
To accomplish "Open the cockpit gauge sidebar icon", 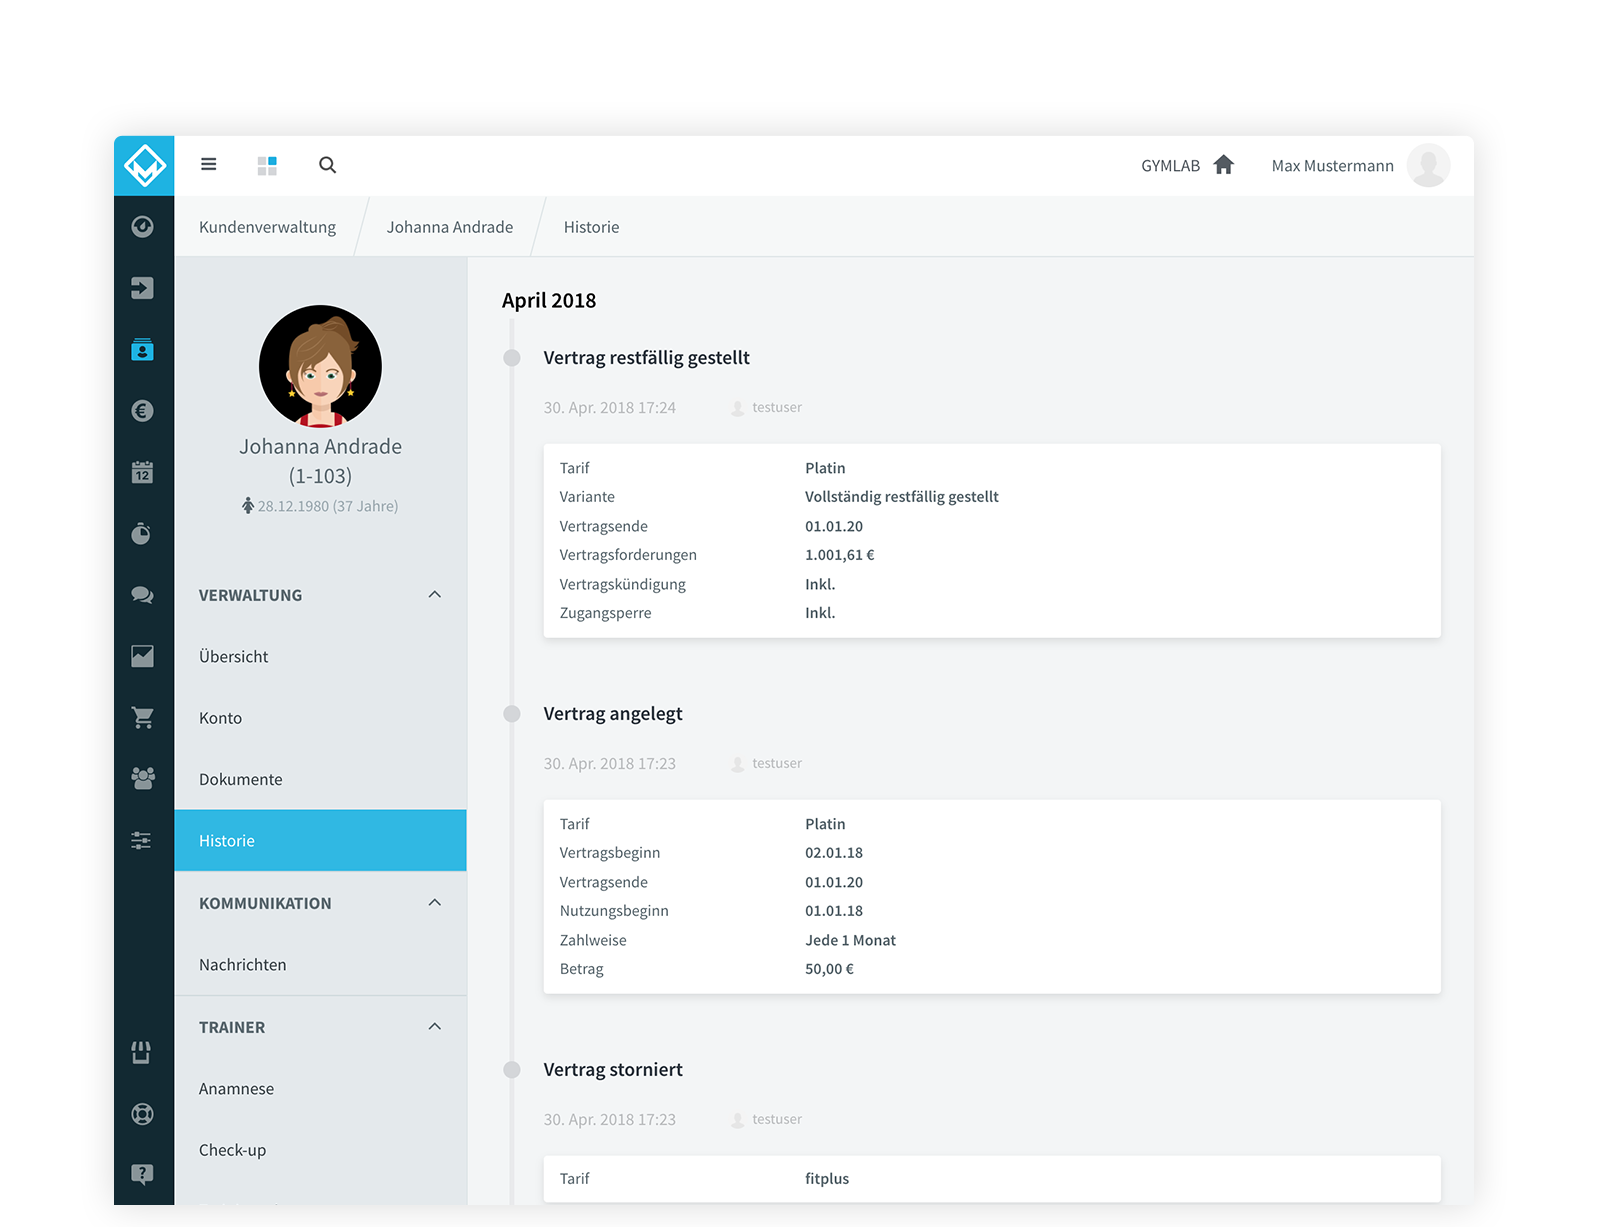I will (x=143, y=227).
